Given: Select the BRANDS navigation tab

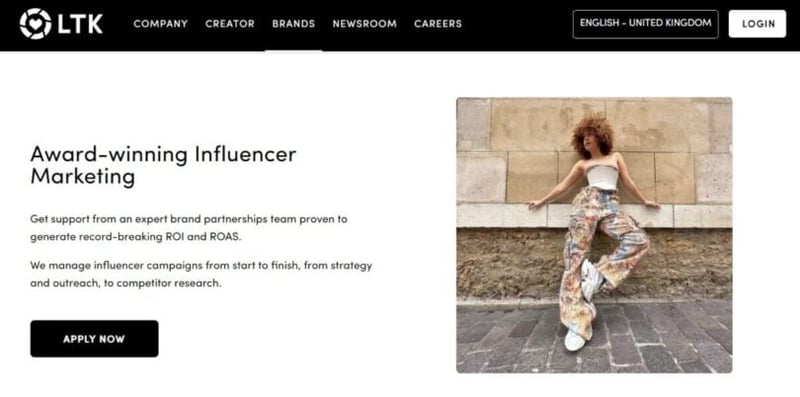Looking at the screenshot, I should 293,24.
